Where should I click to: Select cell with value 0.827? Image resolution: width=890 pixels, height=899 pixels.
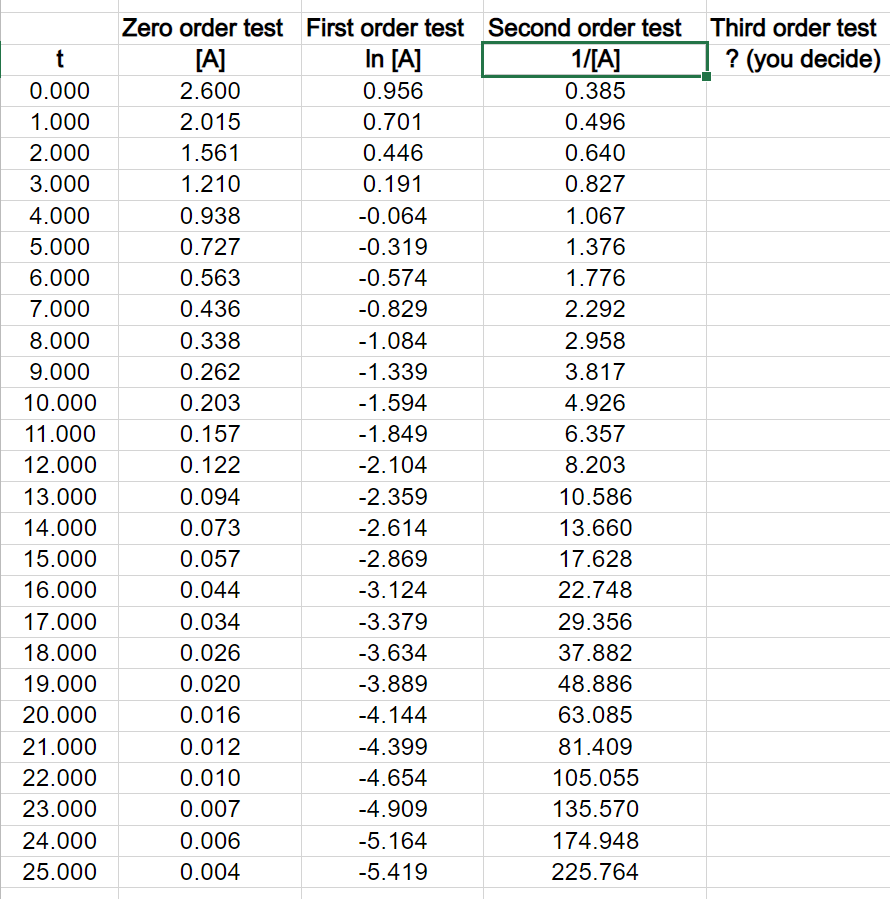(x=595, y=185)
